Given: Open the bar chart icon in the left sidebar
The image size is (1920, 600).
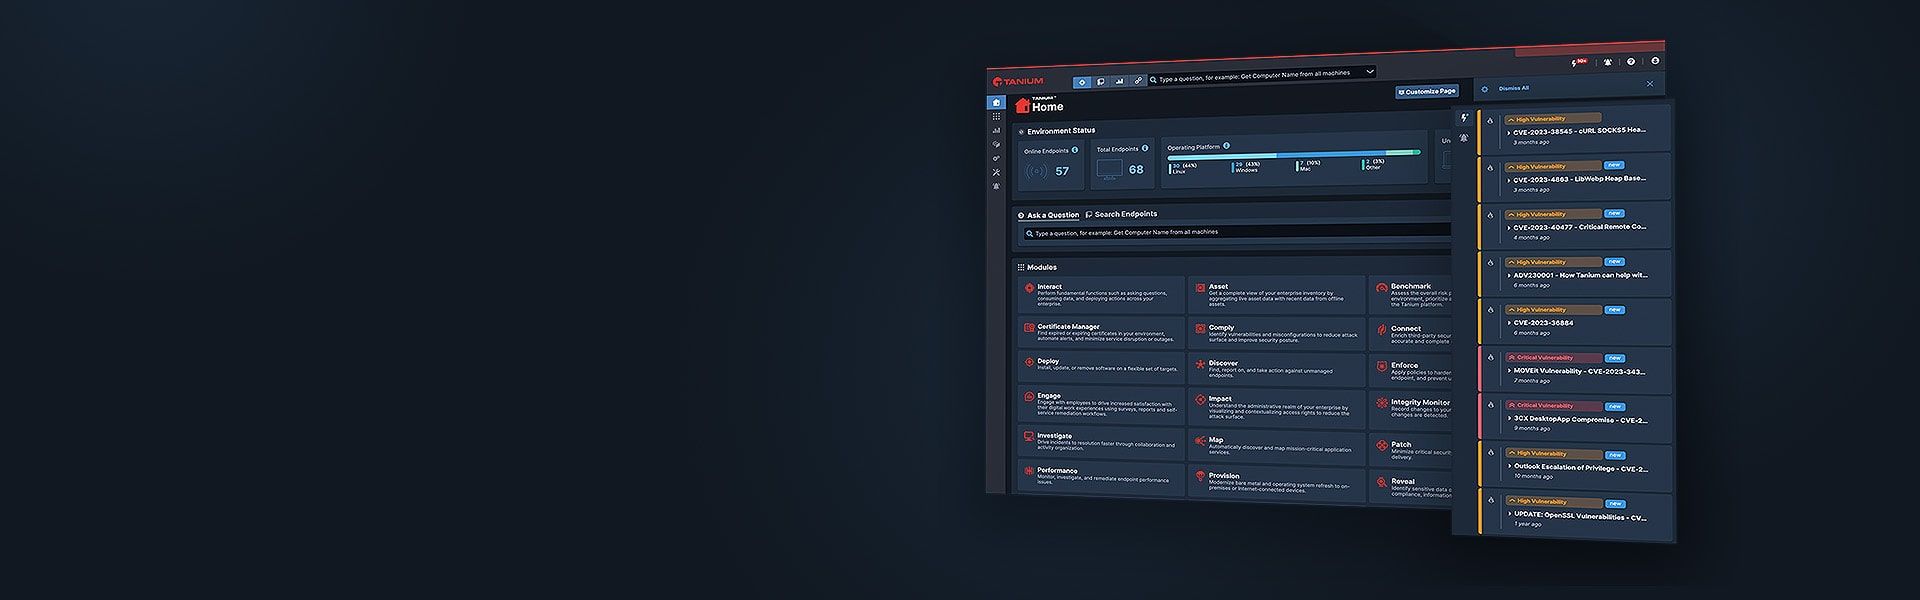Looking at the screenshot, I should [996, 131].
